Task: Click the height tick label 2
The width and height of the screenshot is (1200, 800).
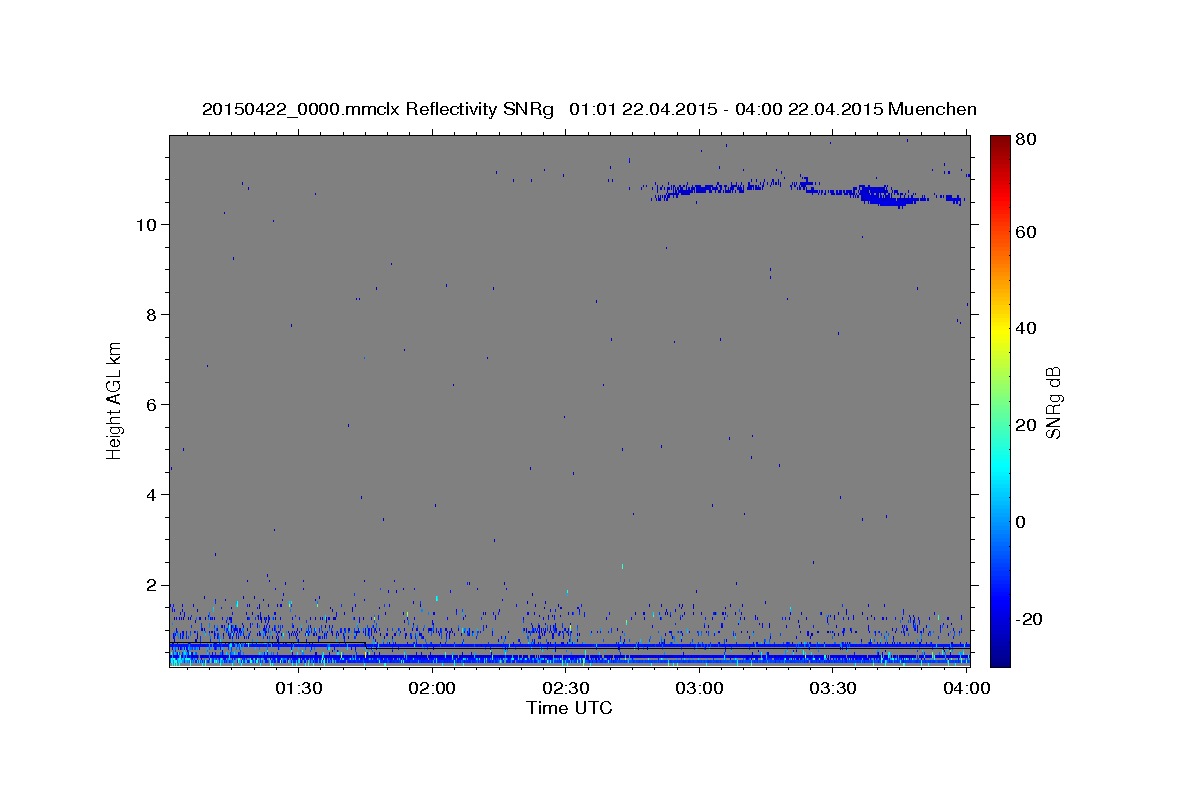Action: [151, 584]
